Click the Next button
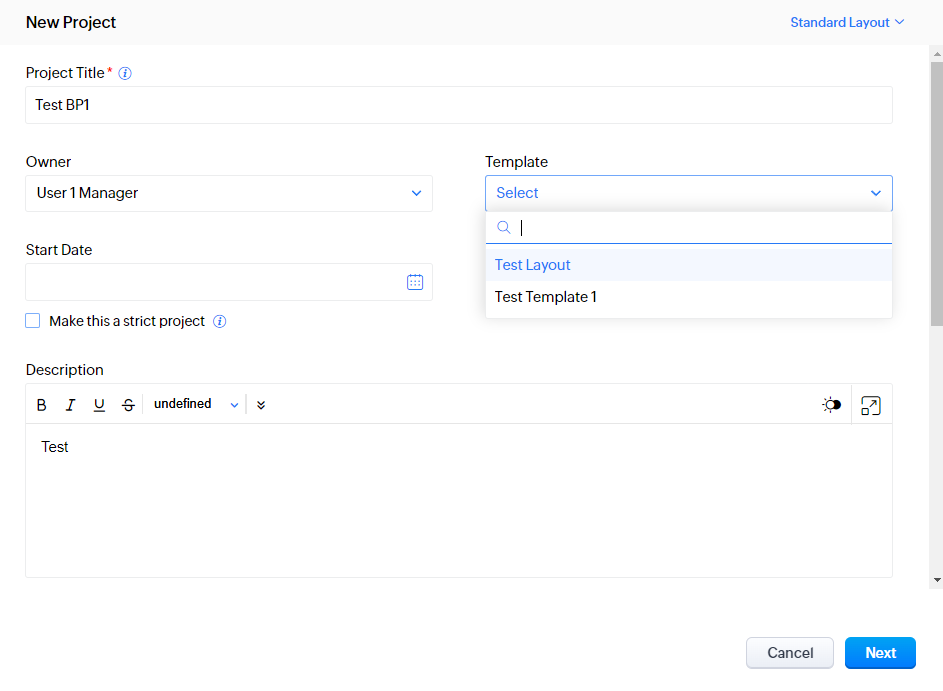 coord(880,653)
